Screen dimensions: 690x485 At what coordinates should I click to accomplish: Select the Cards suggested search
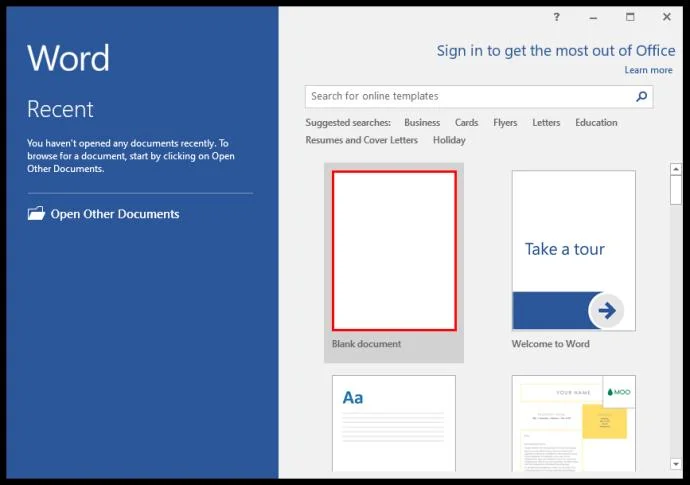click(x=466, y=122)
